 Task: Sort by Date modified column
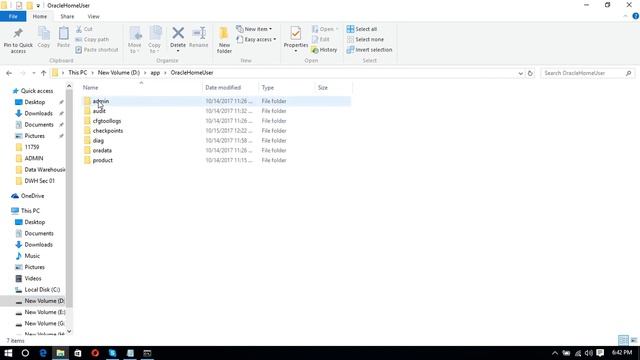(223, 88)
